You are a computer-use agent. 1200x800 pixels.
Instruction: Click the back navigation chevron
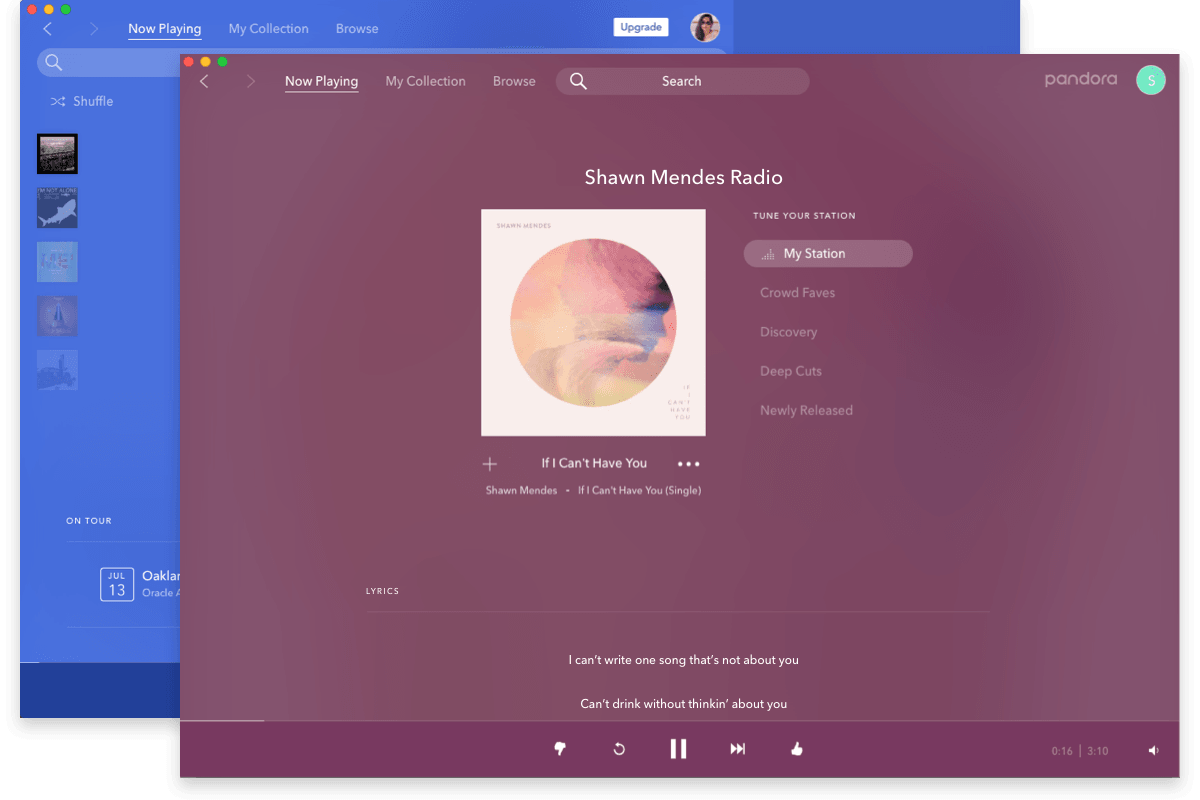coord(204,81)
